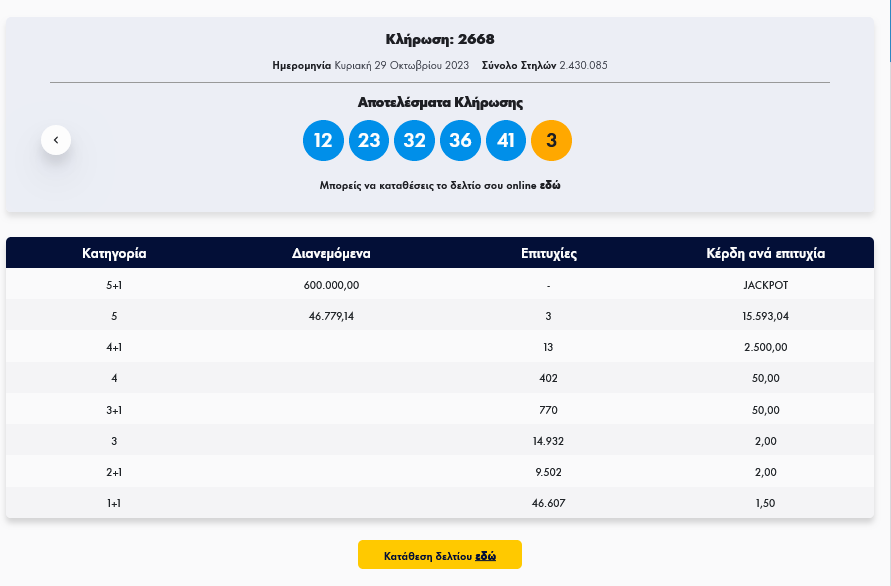Click the orange Joker ball number 3
Viewport: 891px width, 586px height.
(552, 140)
